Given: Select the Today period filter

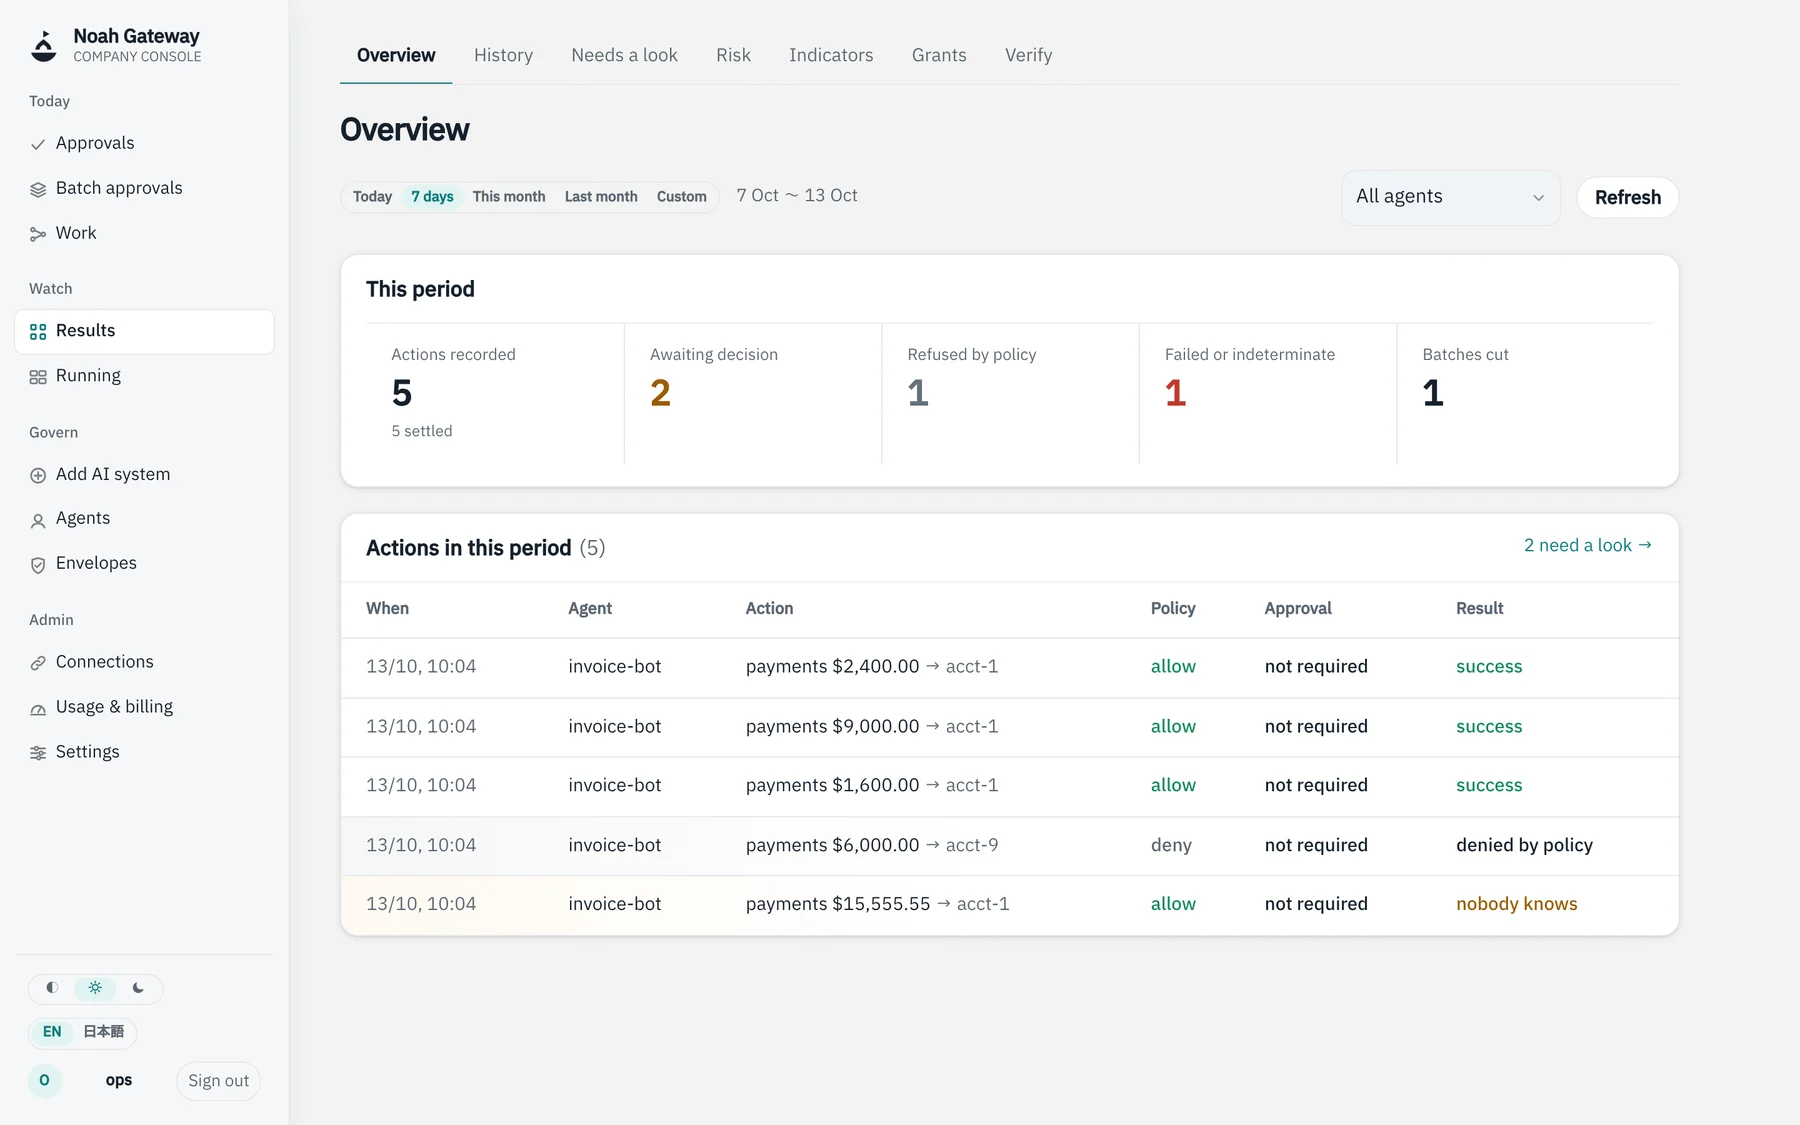Looking at the screenshot, I should click(372, 197).
